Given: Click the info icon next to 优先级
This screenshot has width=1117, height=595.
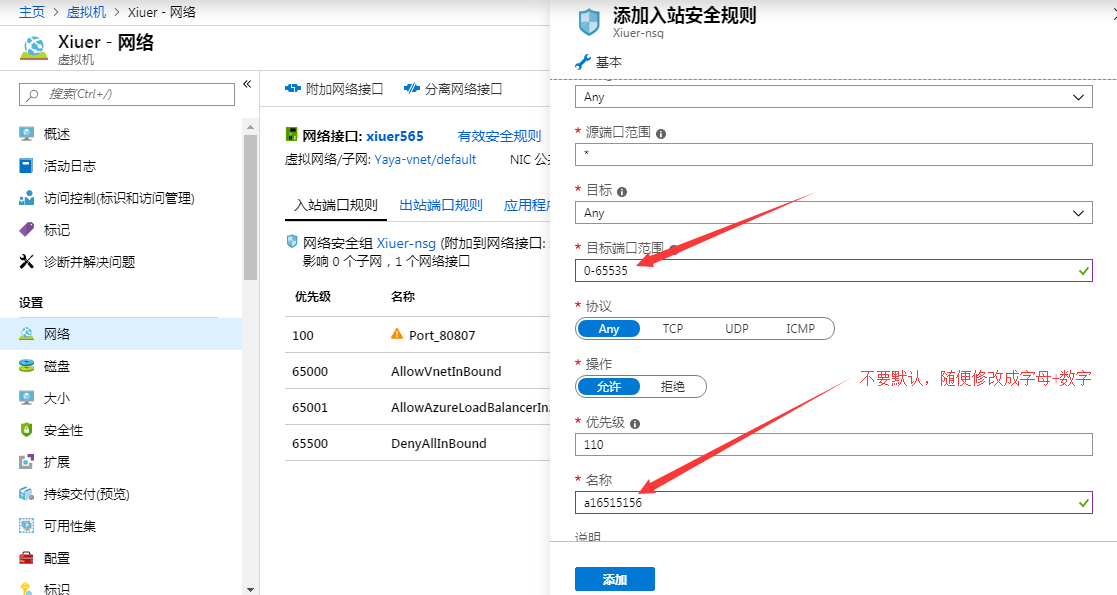Looking at the screenshot, I should pyautogui.click(x=635, y=423).
